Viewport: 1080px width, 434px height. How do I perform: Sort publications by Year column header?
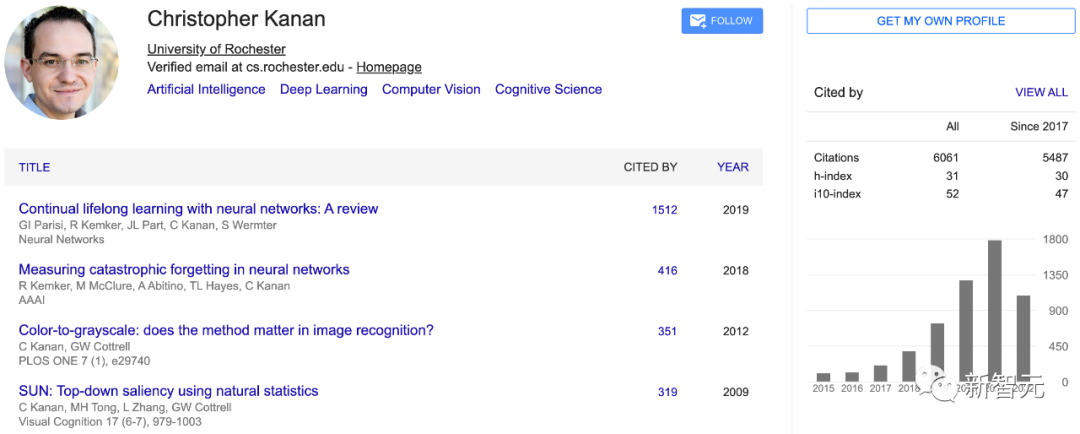pos(732,167)
